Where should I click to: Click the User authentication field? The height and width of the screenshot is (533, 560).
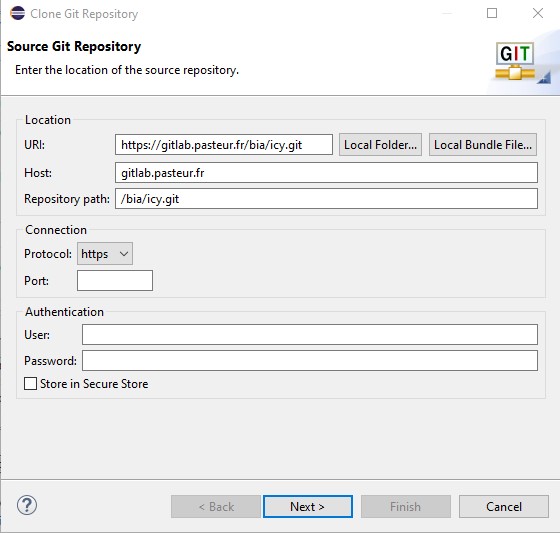click(310, 334)
